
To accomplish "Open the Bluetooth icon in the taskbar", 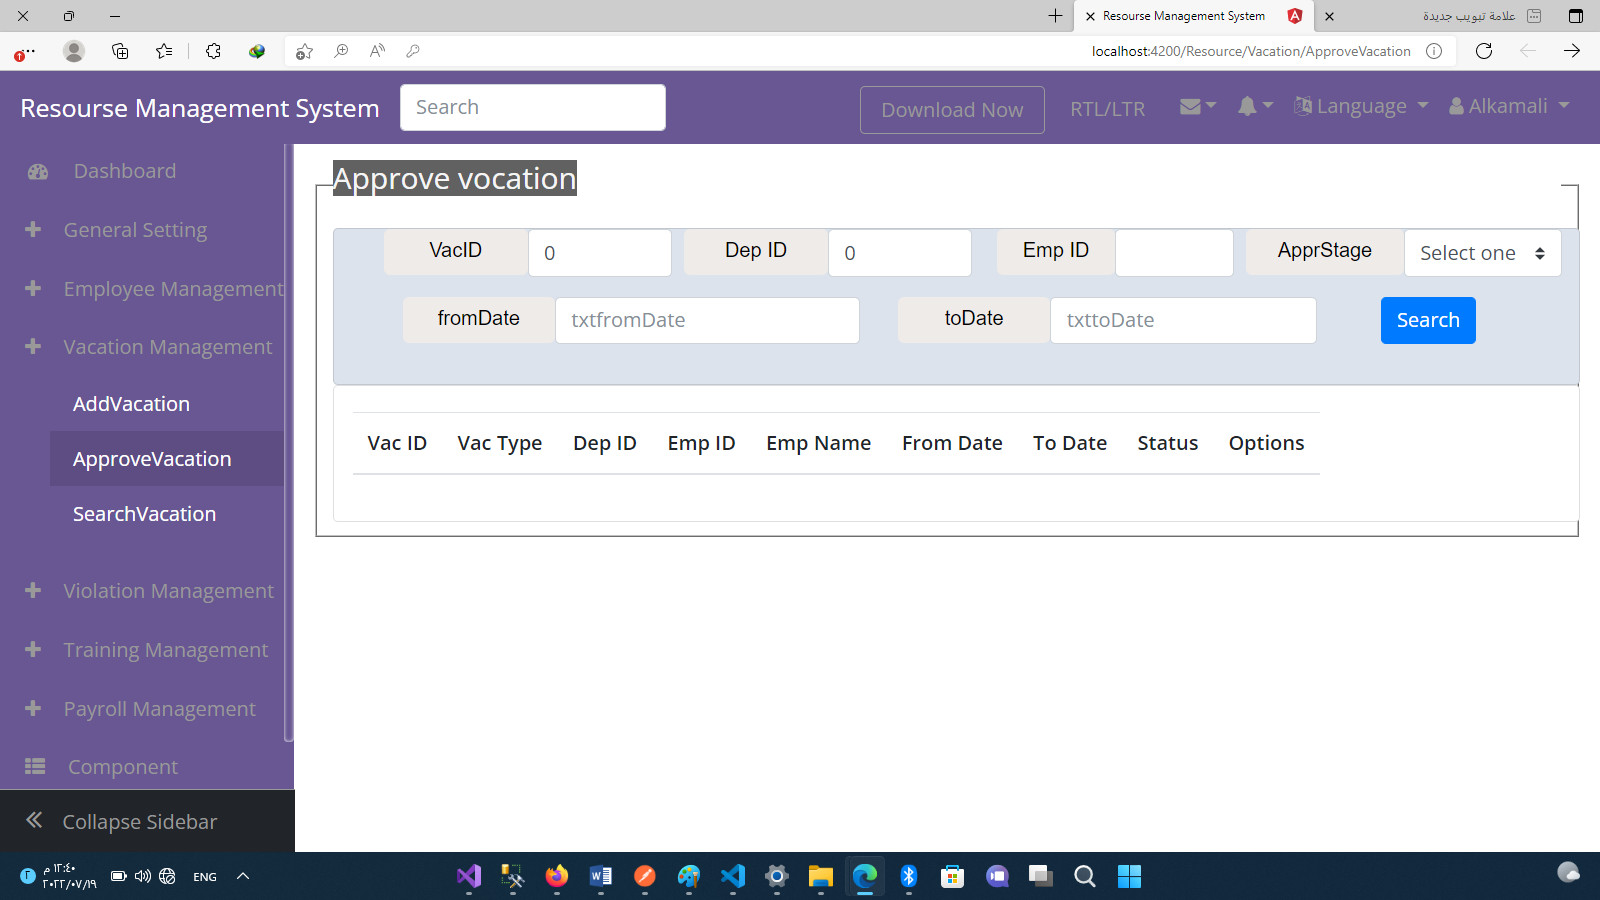I will point(908,876).
